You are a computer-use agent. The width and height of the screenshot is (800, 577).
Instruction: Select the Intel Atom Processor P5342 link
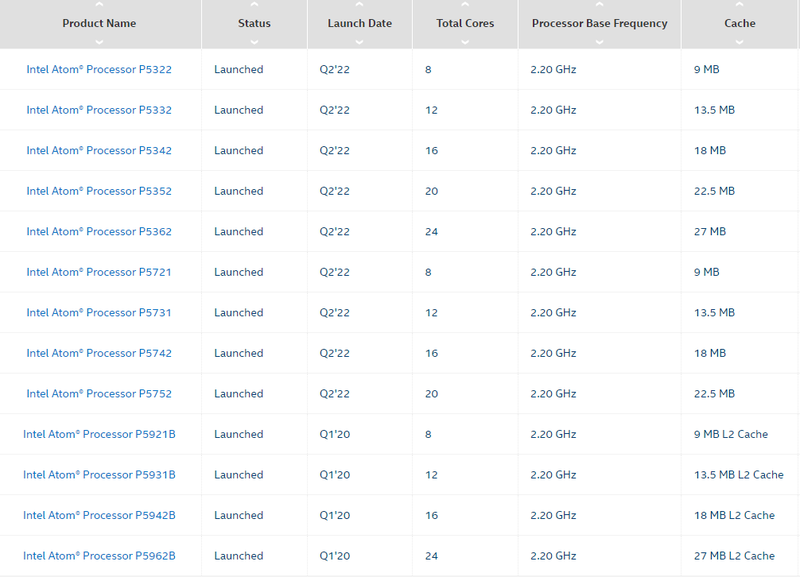99,151
